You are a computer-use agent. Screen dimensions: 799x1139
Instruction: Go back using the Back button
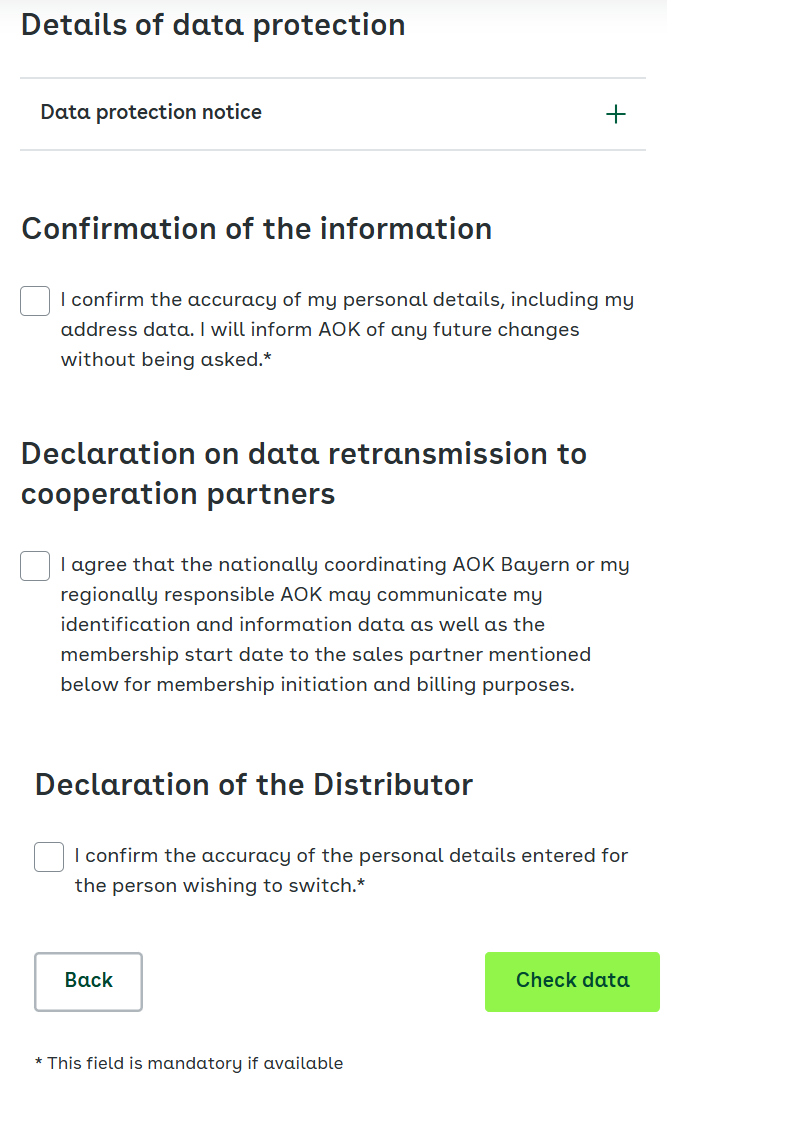click(x=89, y=981)
